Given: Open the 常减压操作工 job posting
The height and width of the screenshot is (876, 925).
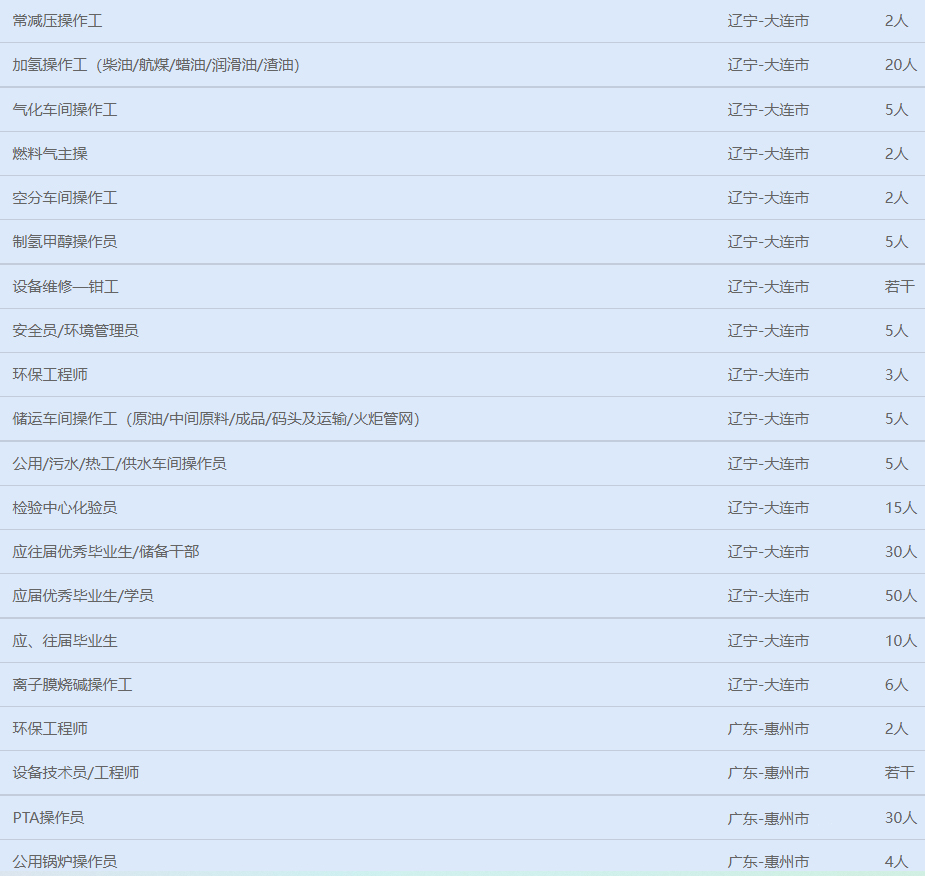Looking at the screenshot, I should tap(58, 20).
